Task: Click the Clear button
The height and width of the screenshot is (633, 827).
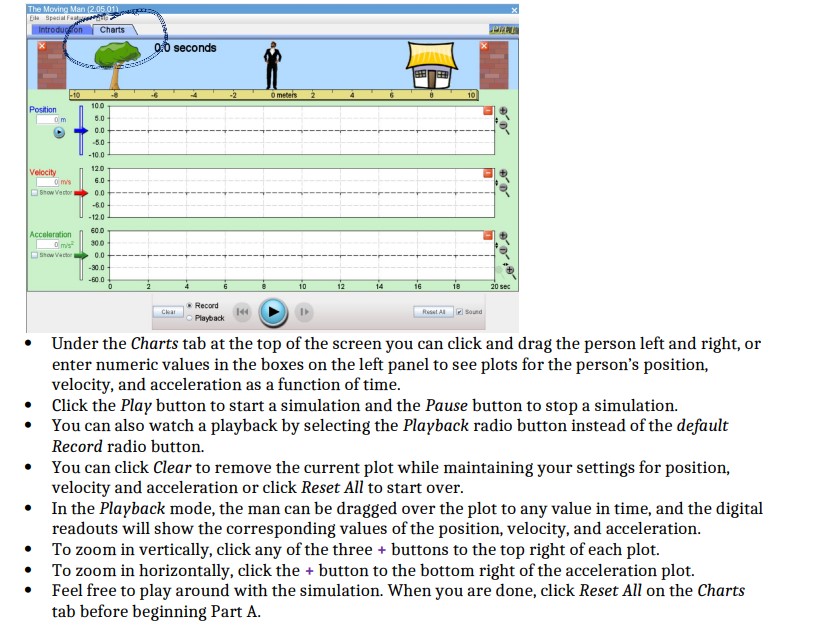Action: coord(167,312)
